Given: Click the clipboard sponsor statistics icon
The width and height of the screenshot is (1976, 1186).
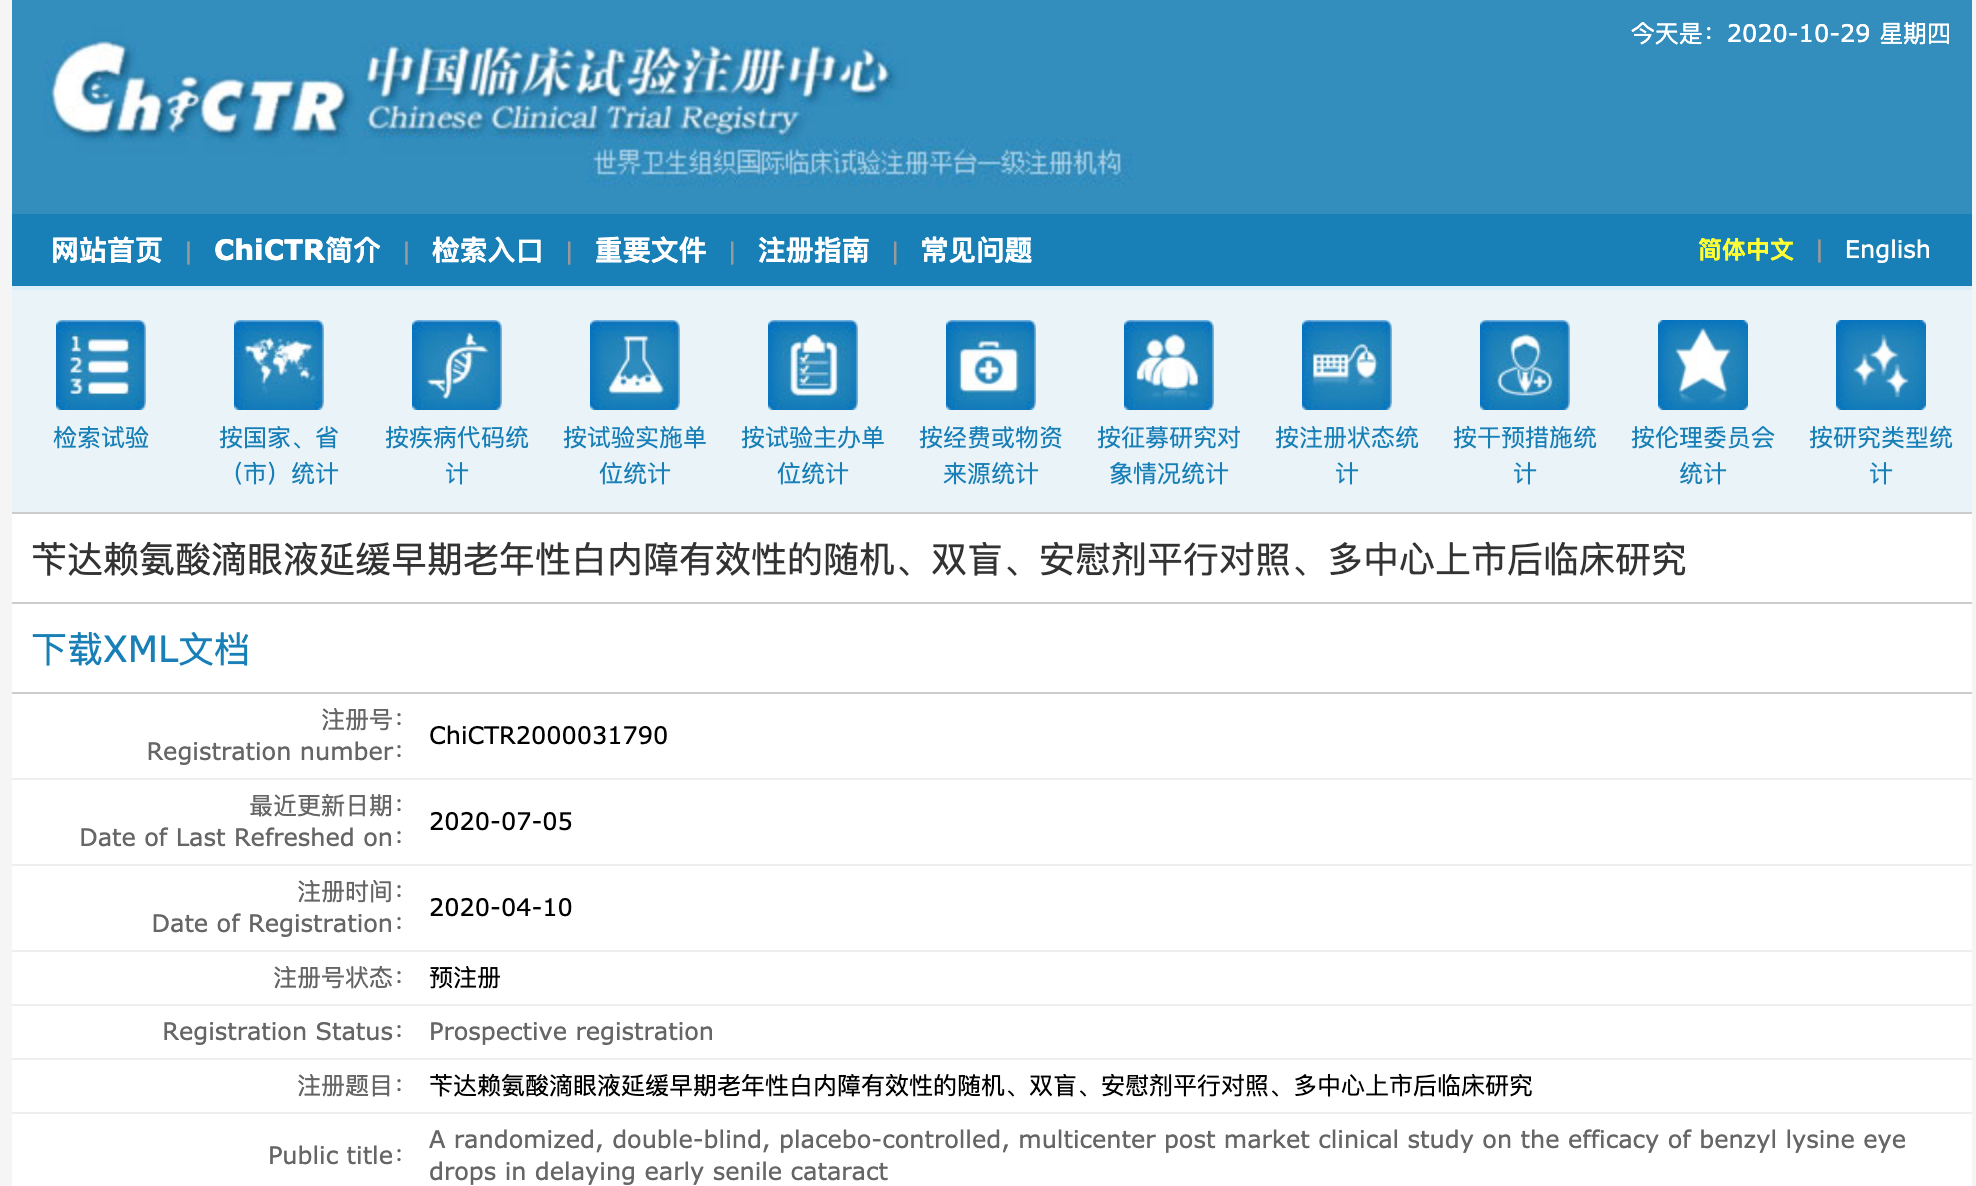Looking at the screenshot, I should pos(812,365).
